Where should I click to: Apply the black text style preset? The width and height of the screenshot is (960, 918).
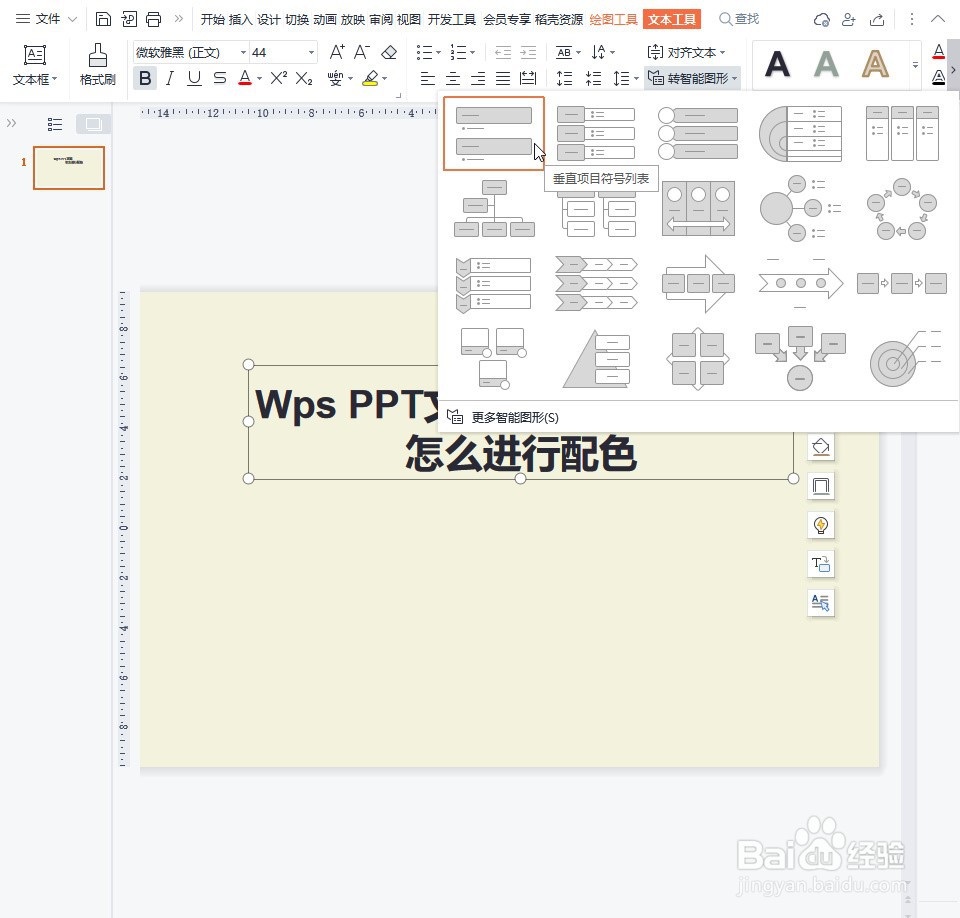pos(777,64)
